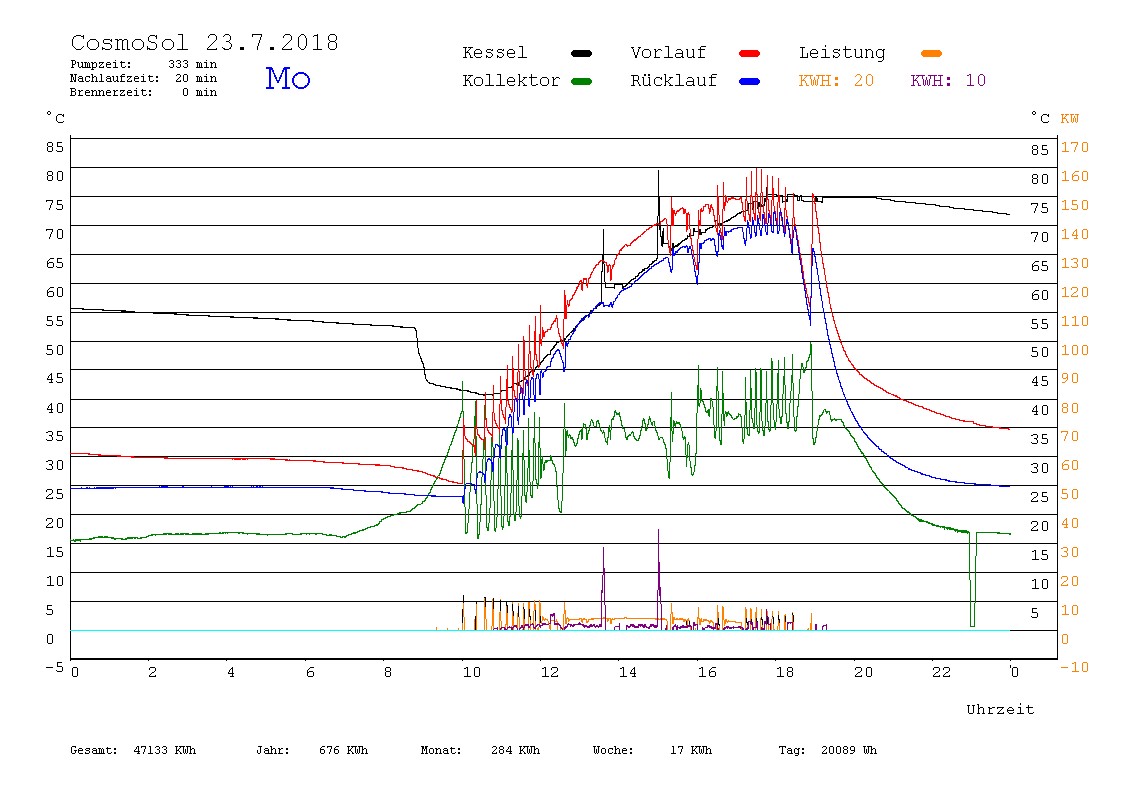Click hour 6 on time axis
The image size is (1148, 812).
(310, 672)
